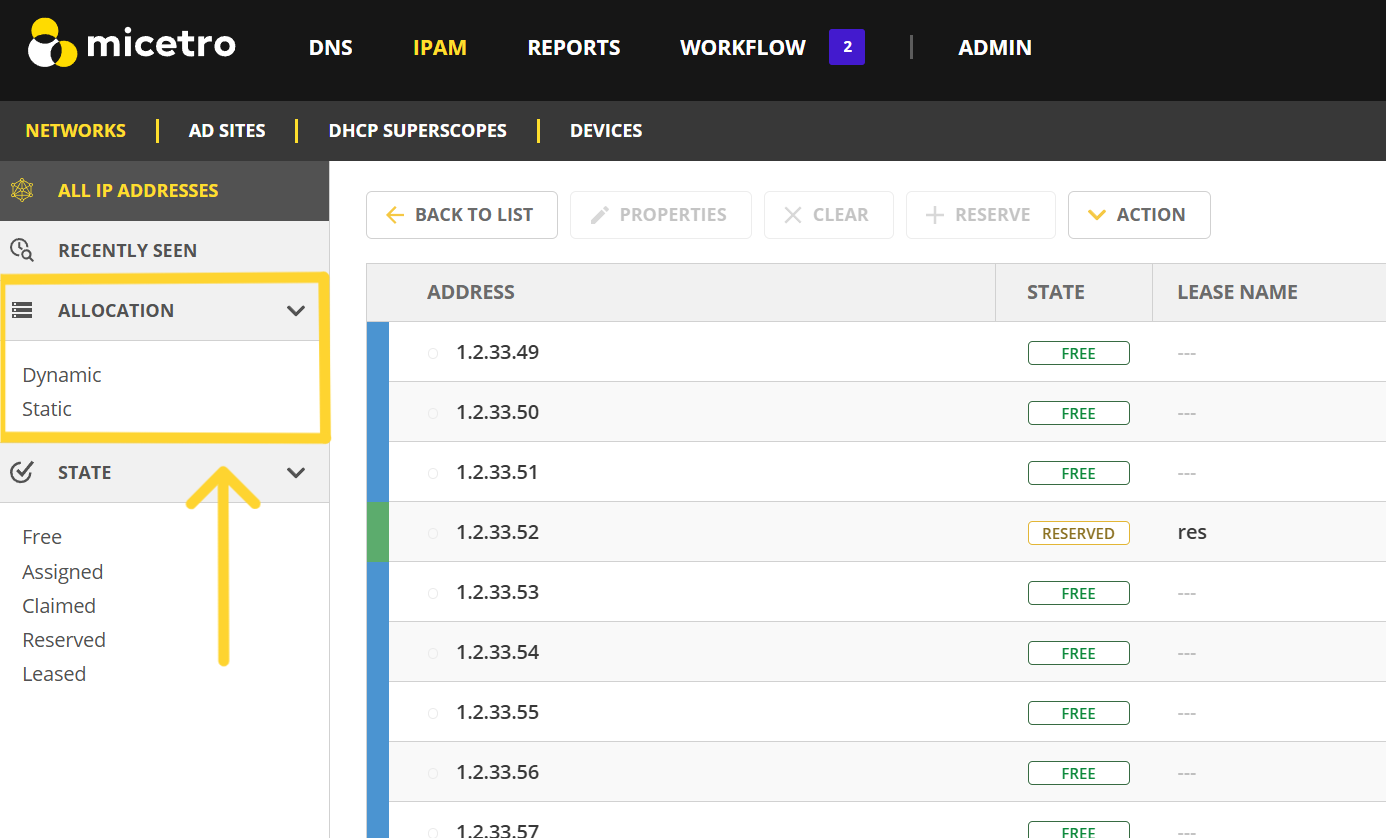Click the RESERVED state badge
The width and height of the screenshot is (1386, 838).
(x=1078, y=533)
